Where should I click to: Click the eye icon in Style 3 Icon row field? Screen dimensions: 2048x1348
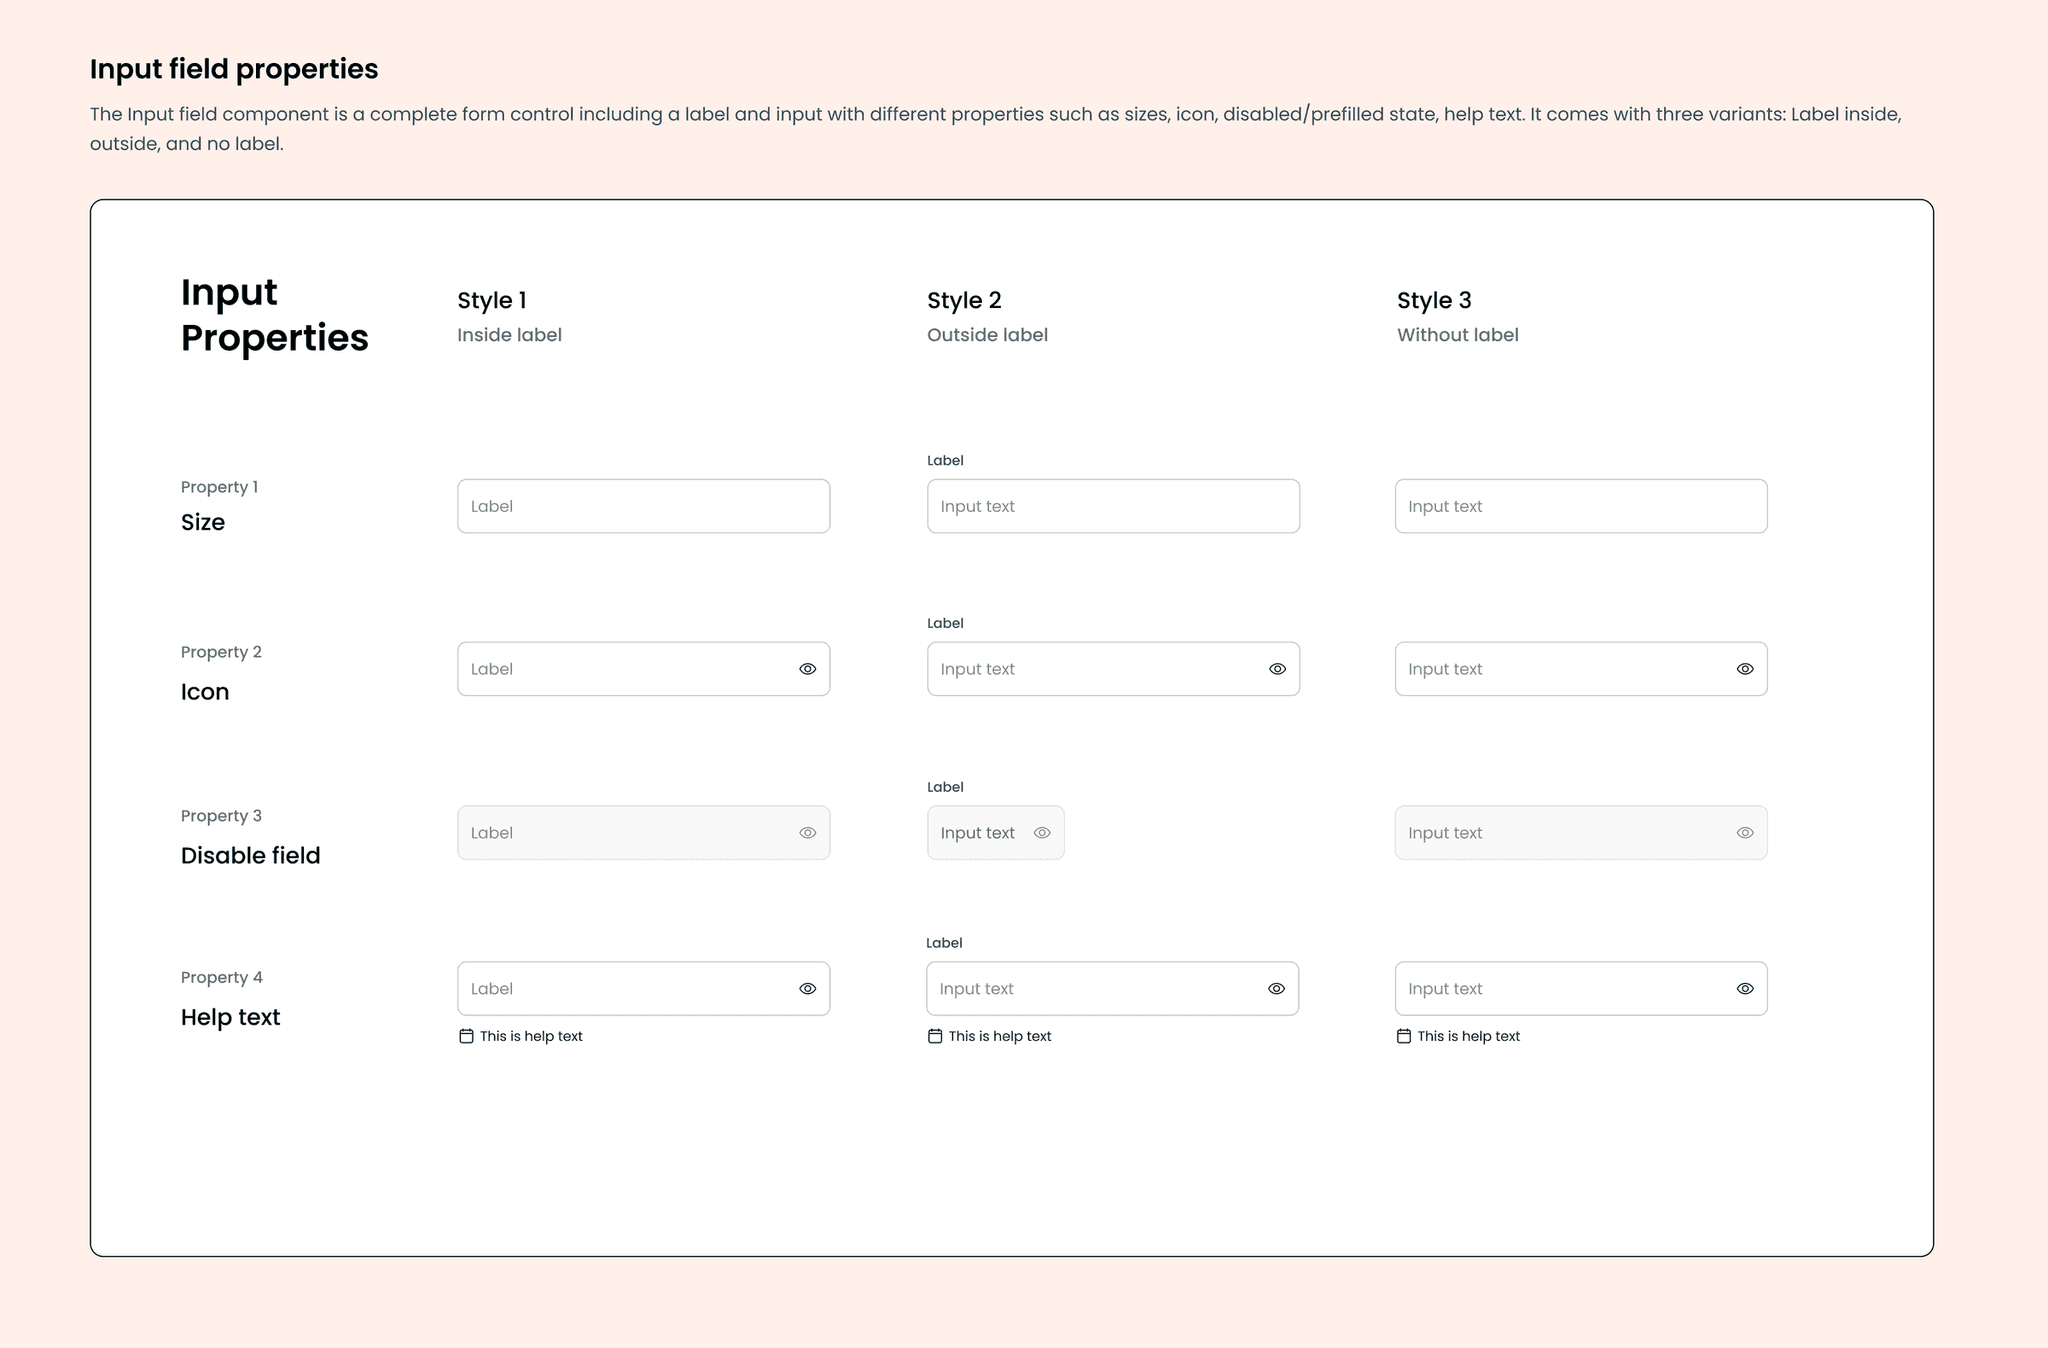[x=1744, y=668]
